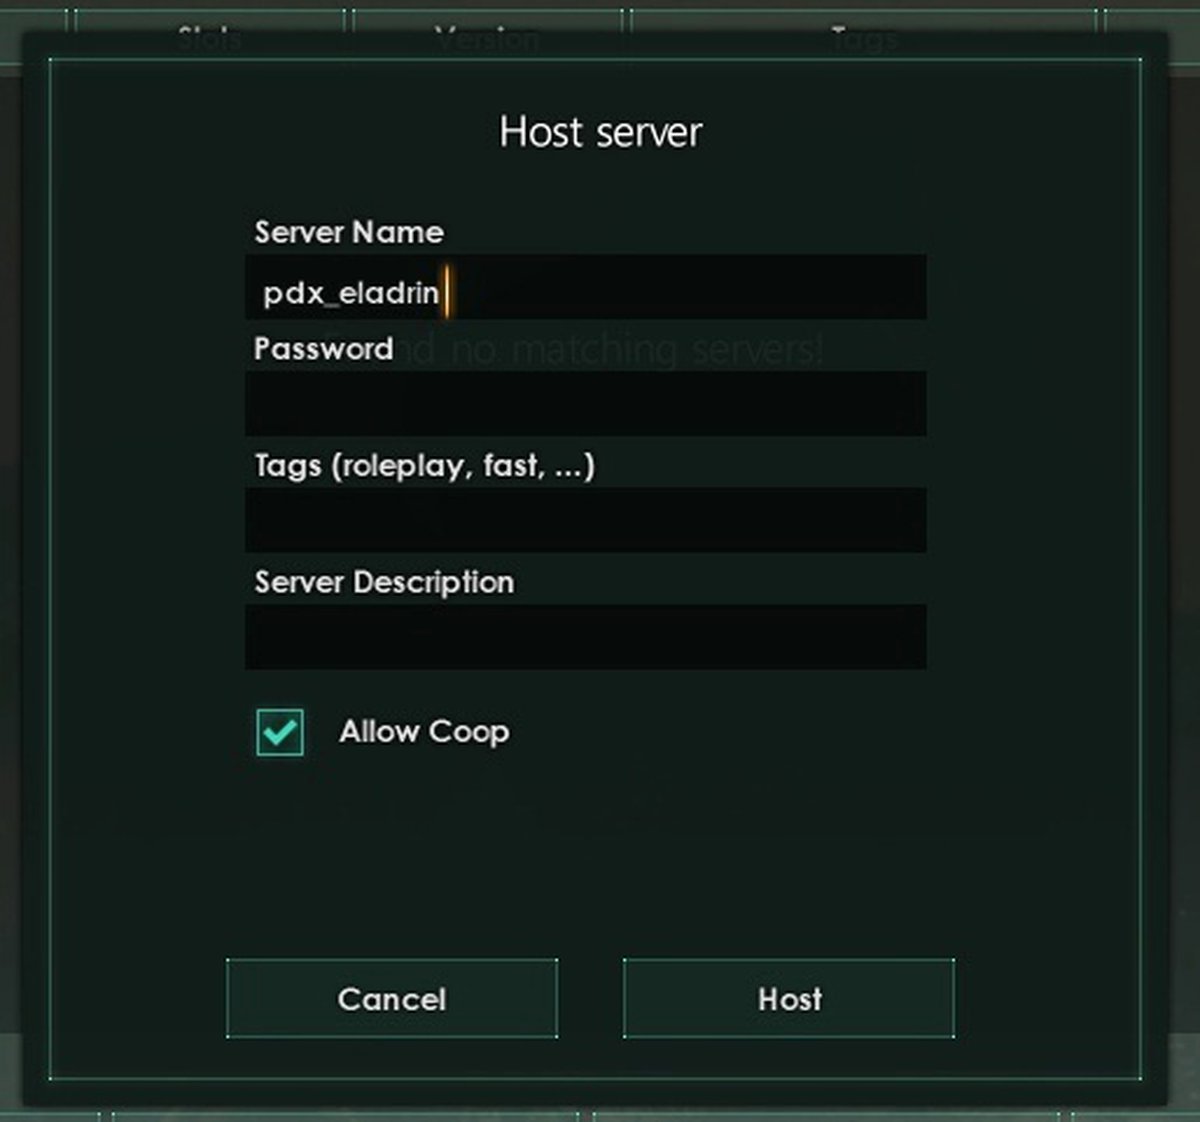Click into the Tags input box
Screen dimensions: 1200x1122
coord(586,520)
